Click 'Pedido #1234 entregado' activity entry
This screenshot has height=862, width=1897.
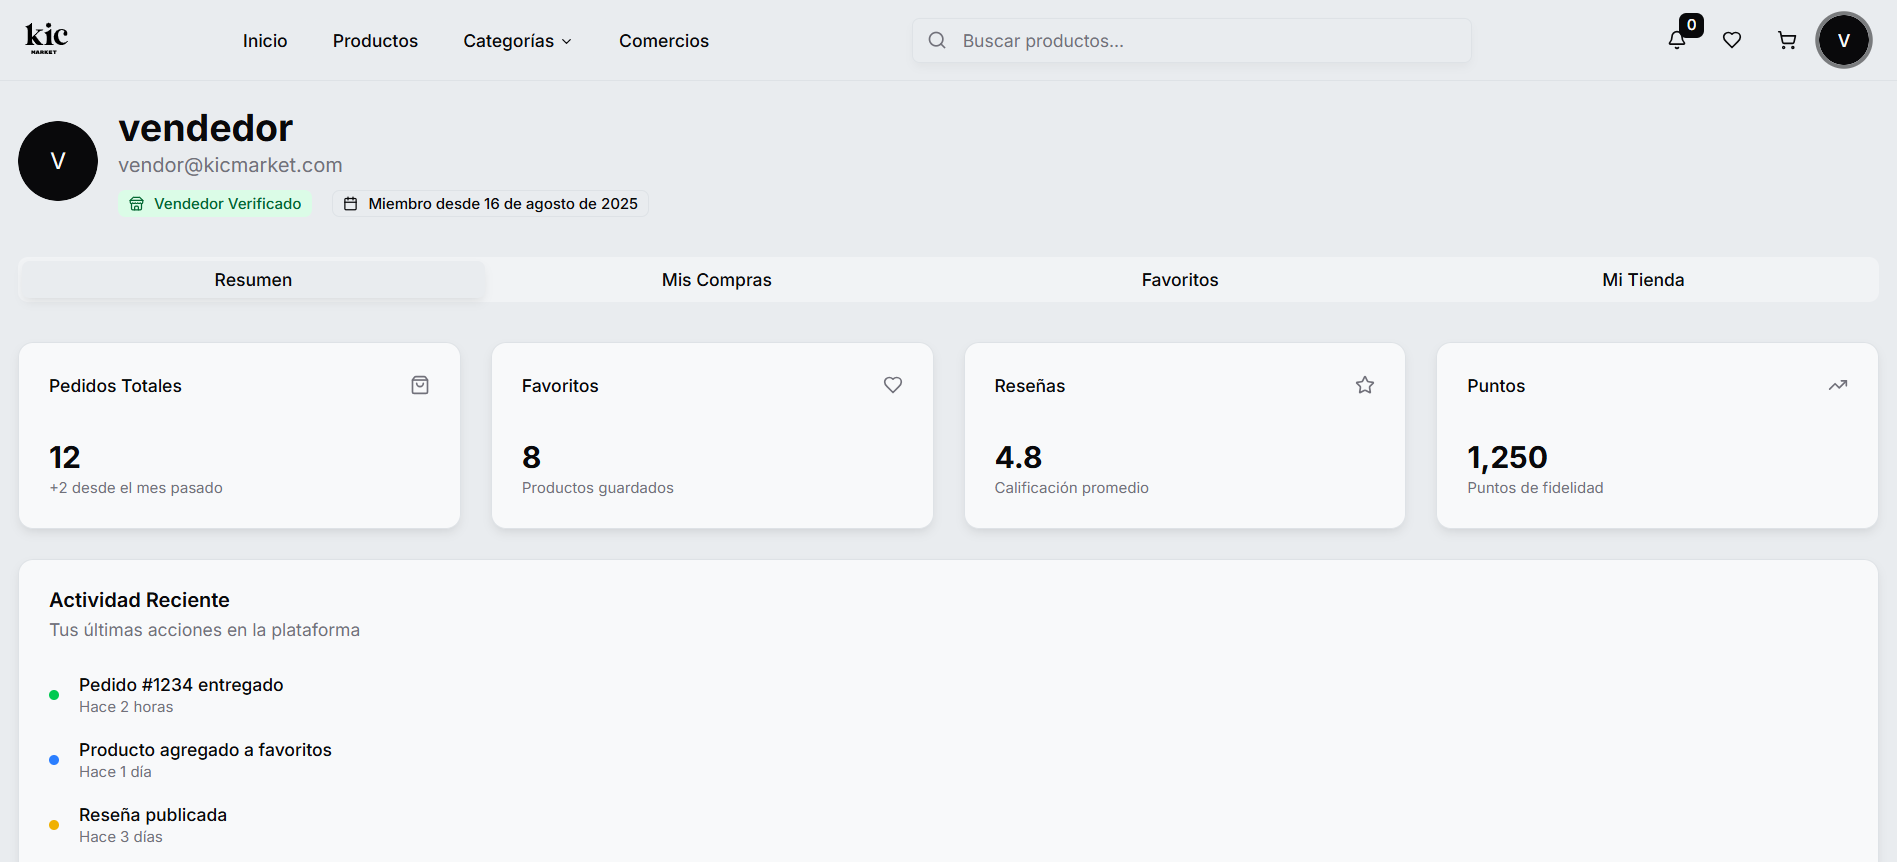(181, 685)
